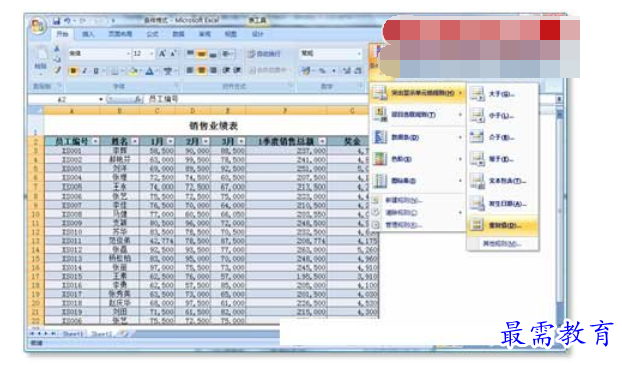Open filter dropdown on 2月 header

tap(205, 141)
